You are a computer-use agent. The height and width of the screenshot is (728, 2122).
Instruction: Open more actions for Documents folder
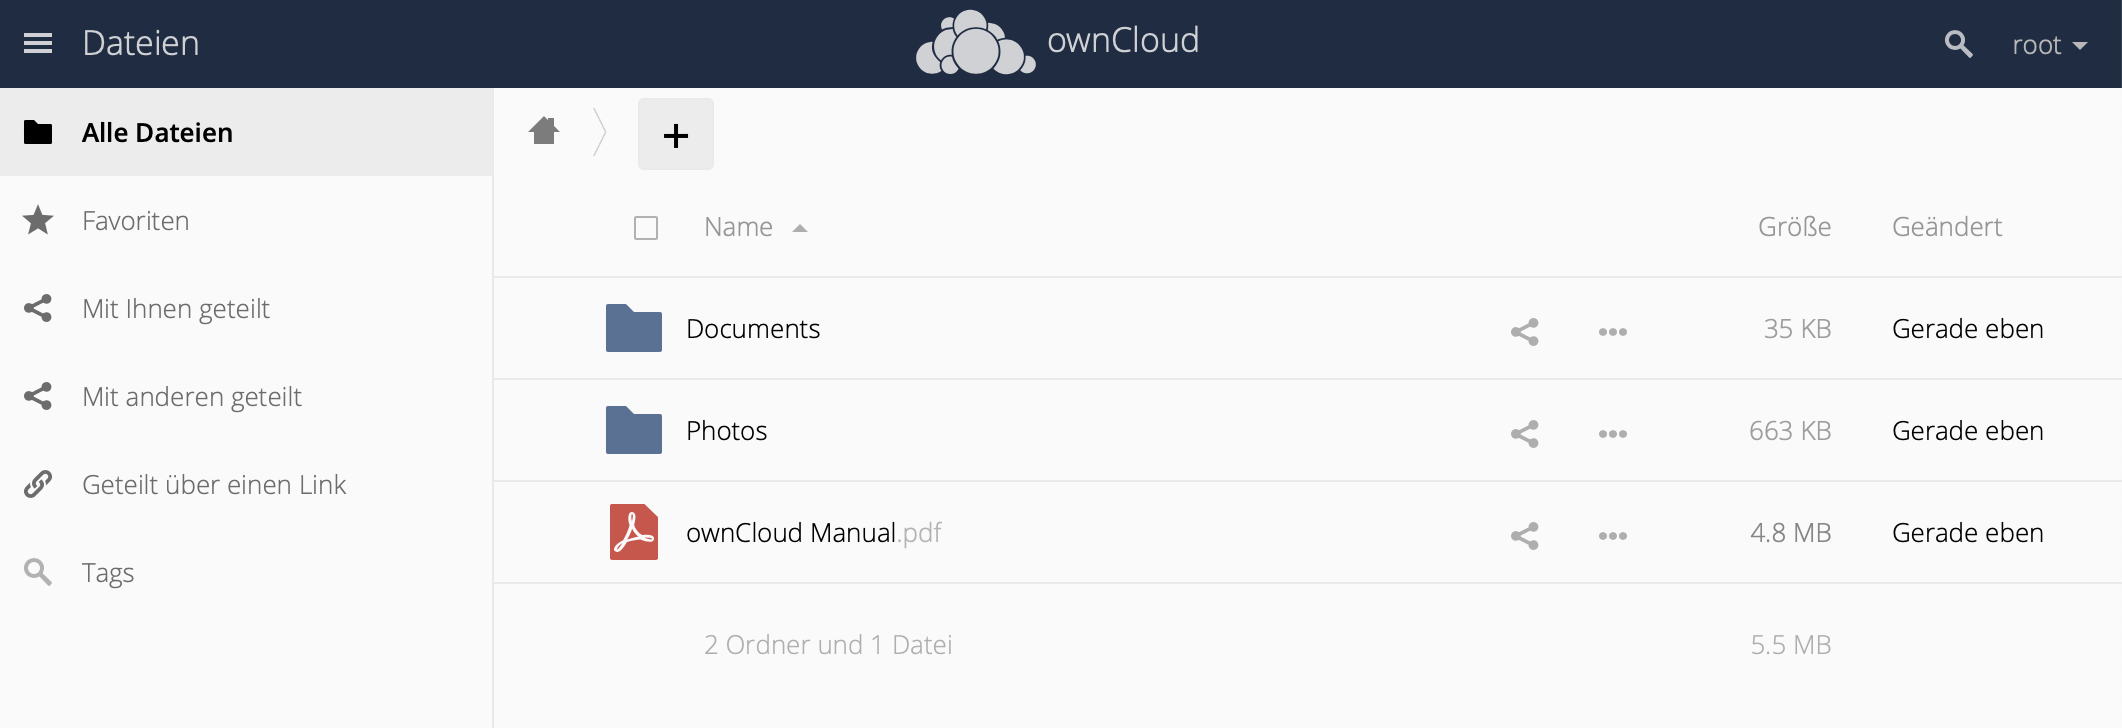(1612, 331)
